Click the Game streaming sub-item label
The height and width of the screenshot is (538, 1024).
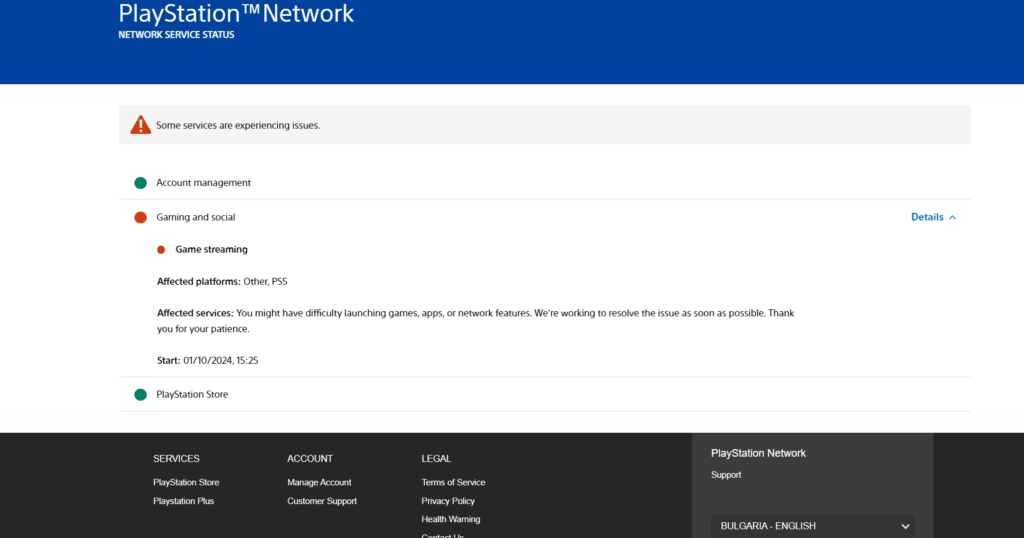tap(212, 249)
